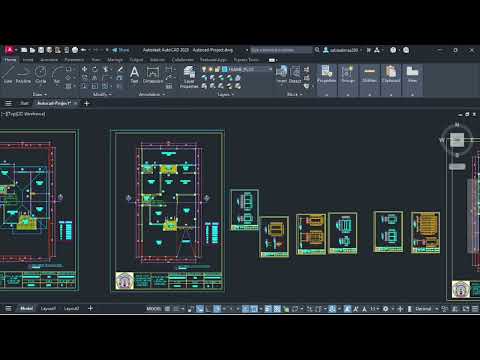This screenshot has height=360, width=480.
Task: Click the ViewCube top face
Action: tap(457, 140)
